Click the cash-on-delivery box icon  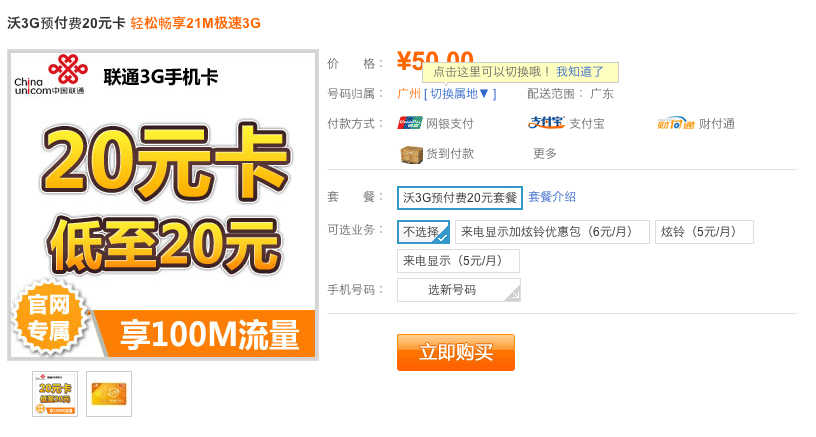411,154
